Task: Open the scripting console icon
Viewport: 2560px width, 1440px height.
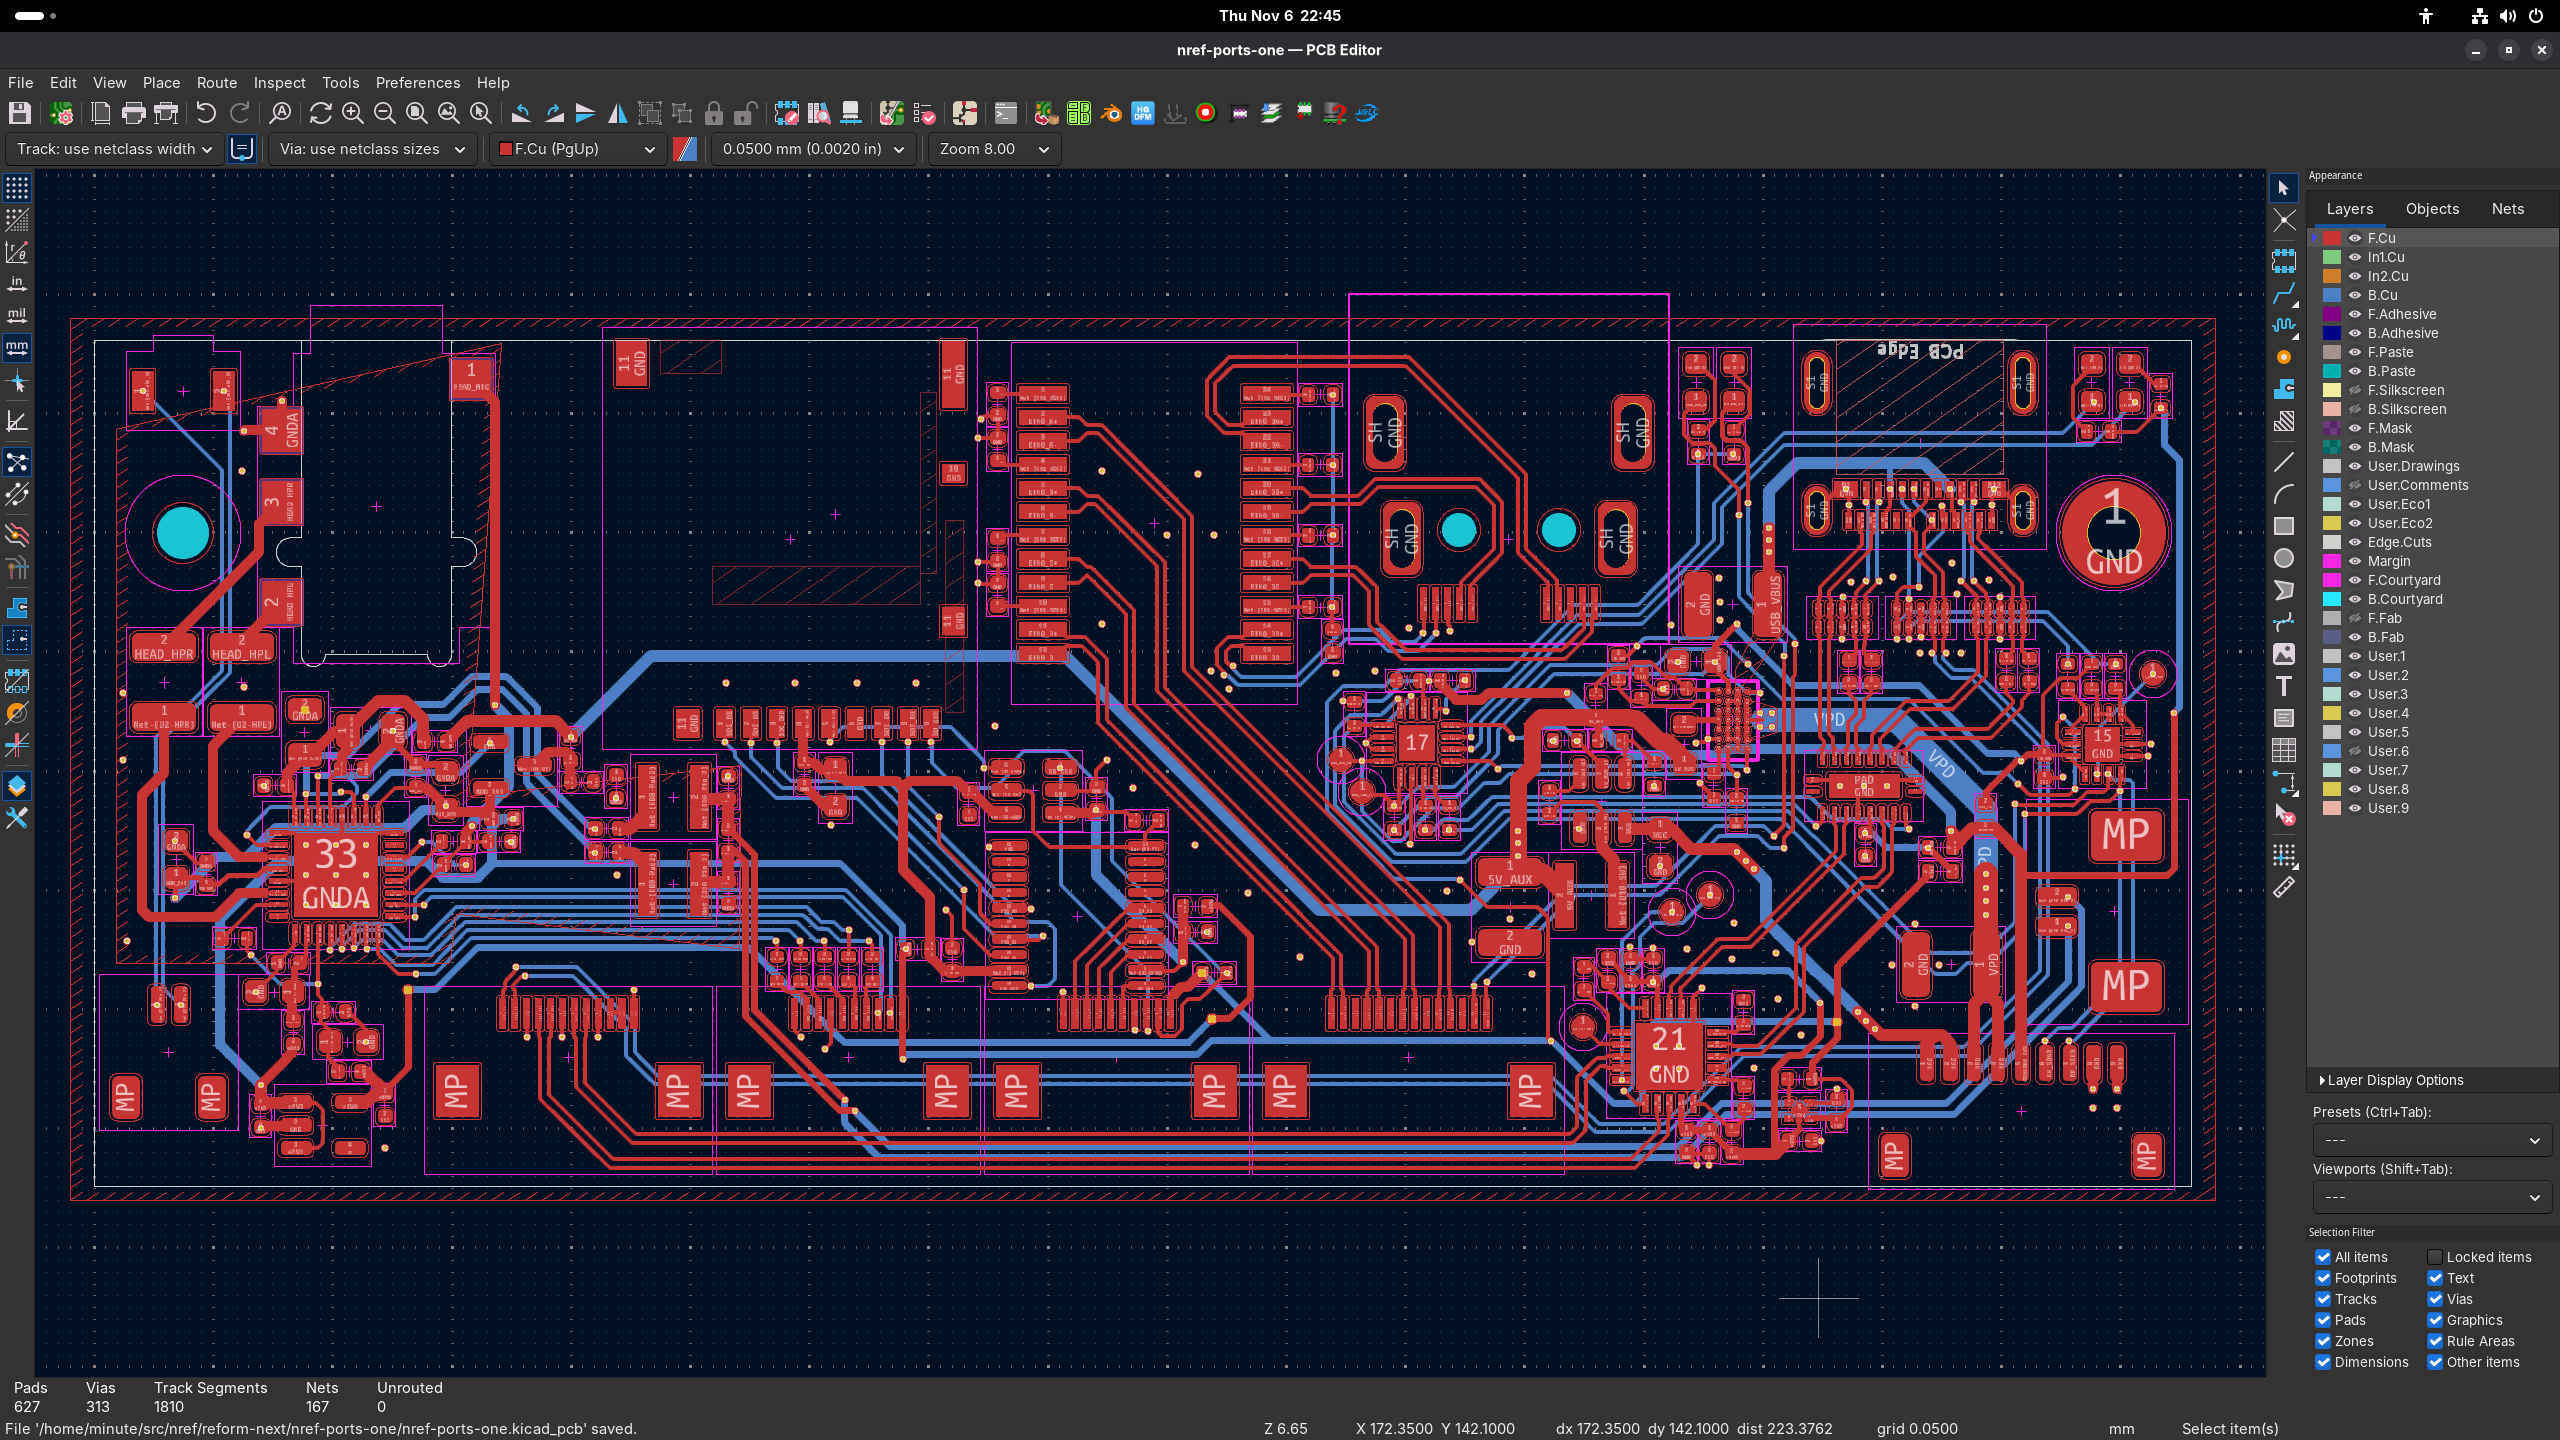Action: 1005,113
